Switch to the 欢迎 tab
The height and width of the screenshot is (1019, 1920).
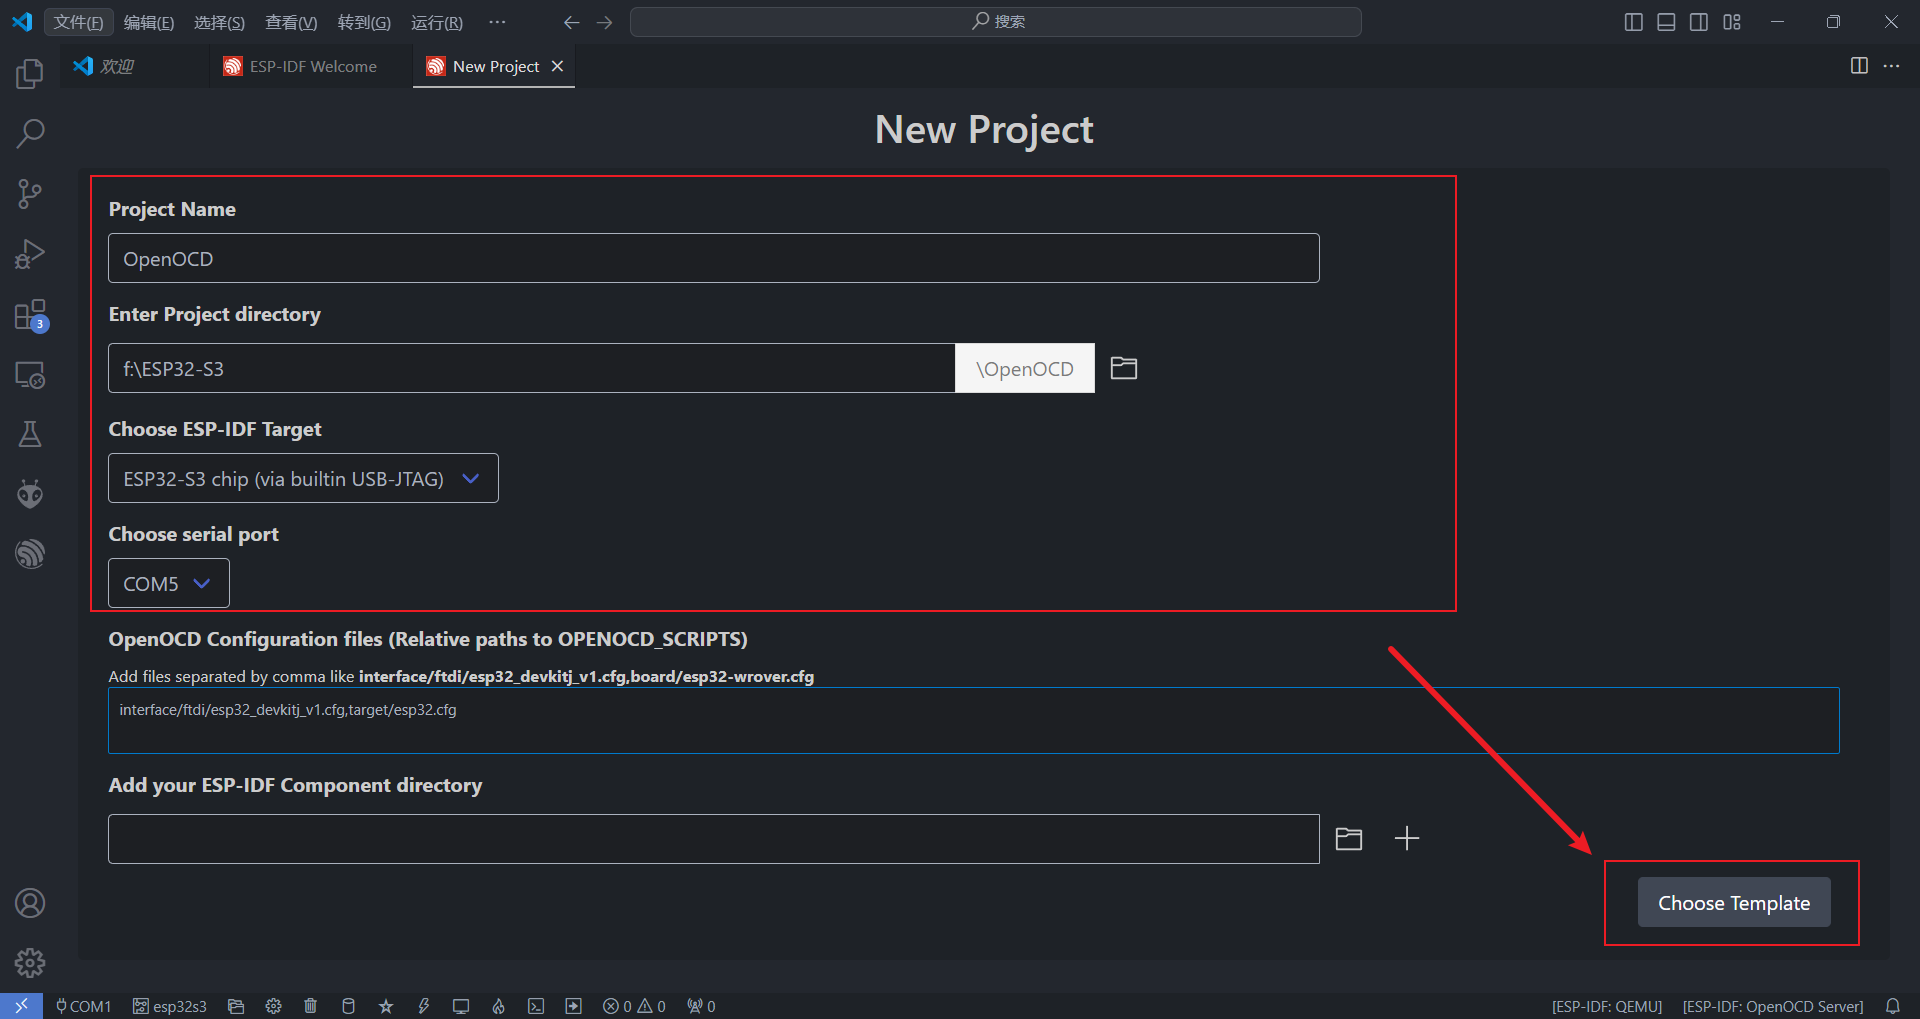(x=134, y=66)
